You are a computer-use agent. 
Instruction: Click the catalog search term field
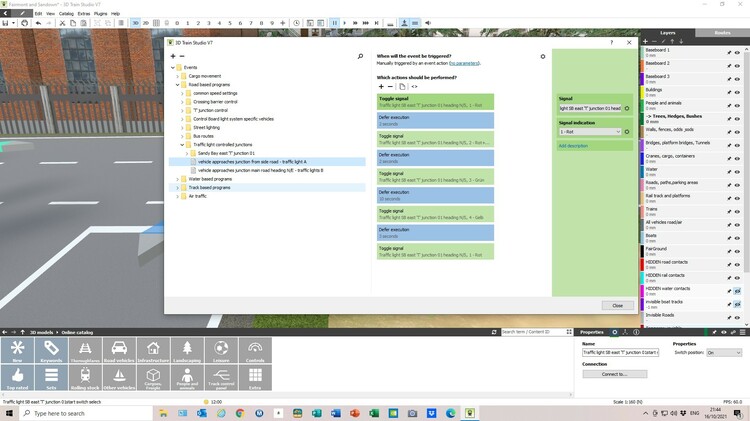pyautogui.click(x=532, y=332)
